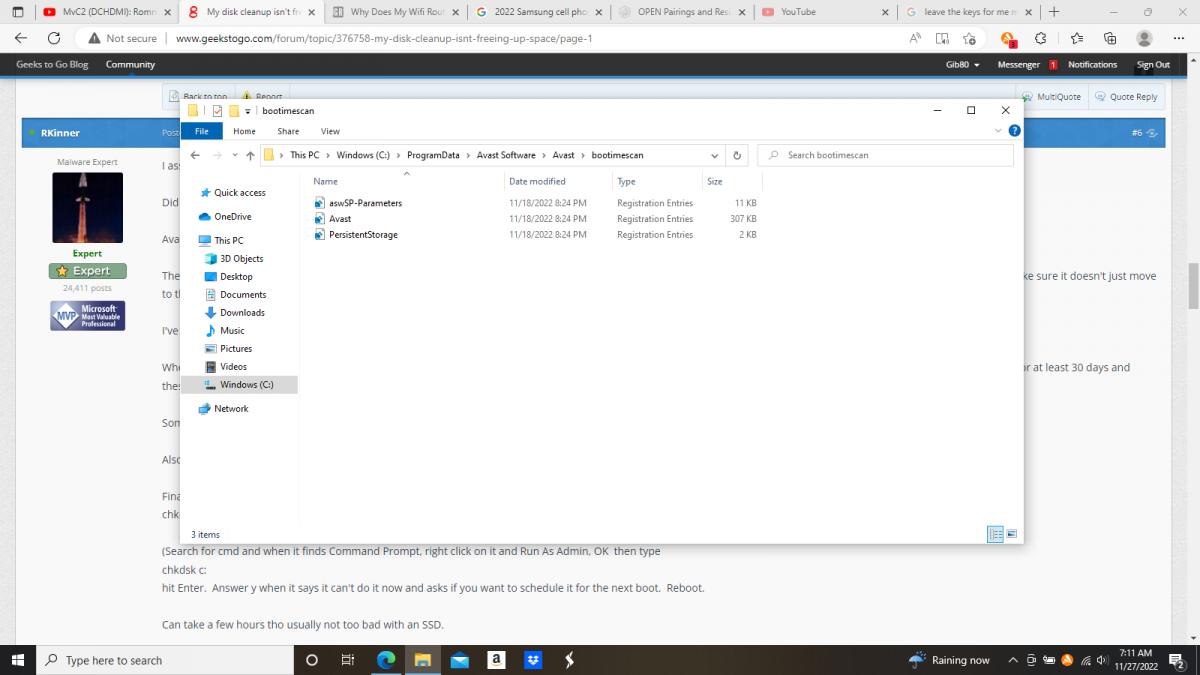Click New folder quick access toolbar icon
Viewport: 1200px width, 675px height.
coord(234,111)
